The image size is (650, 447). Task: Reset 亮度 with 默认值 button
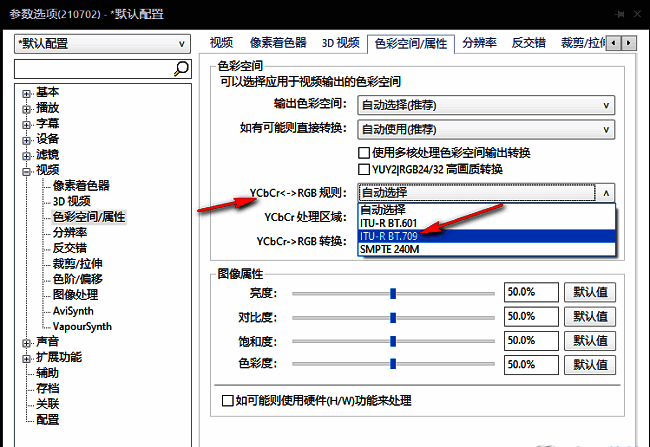590,292
